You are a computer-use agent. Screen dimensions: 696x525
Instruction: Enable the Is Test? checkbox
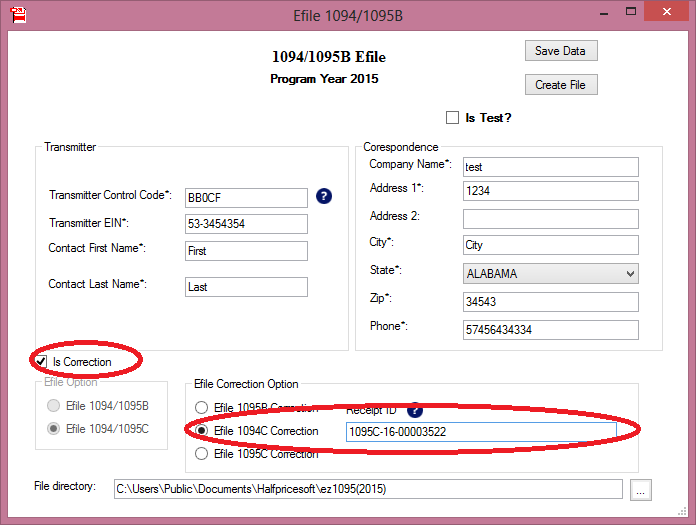[453, 118]
